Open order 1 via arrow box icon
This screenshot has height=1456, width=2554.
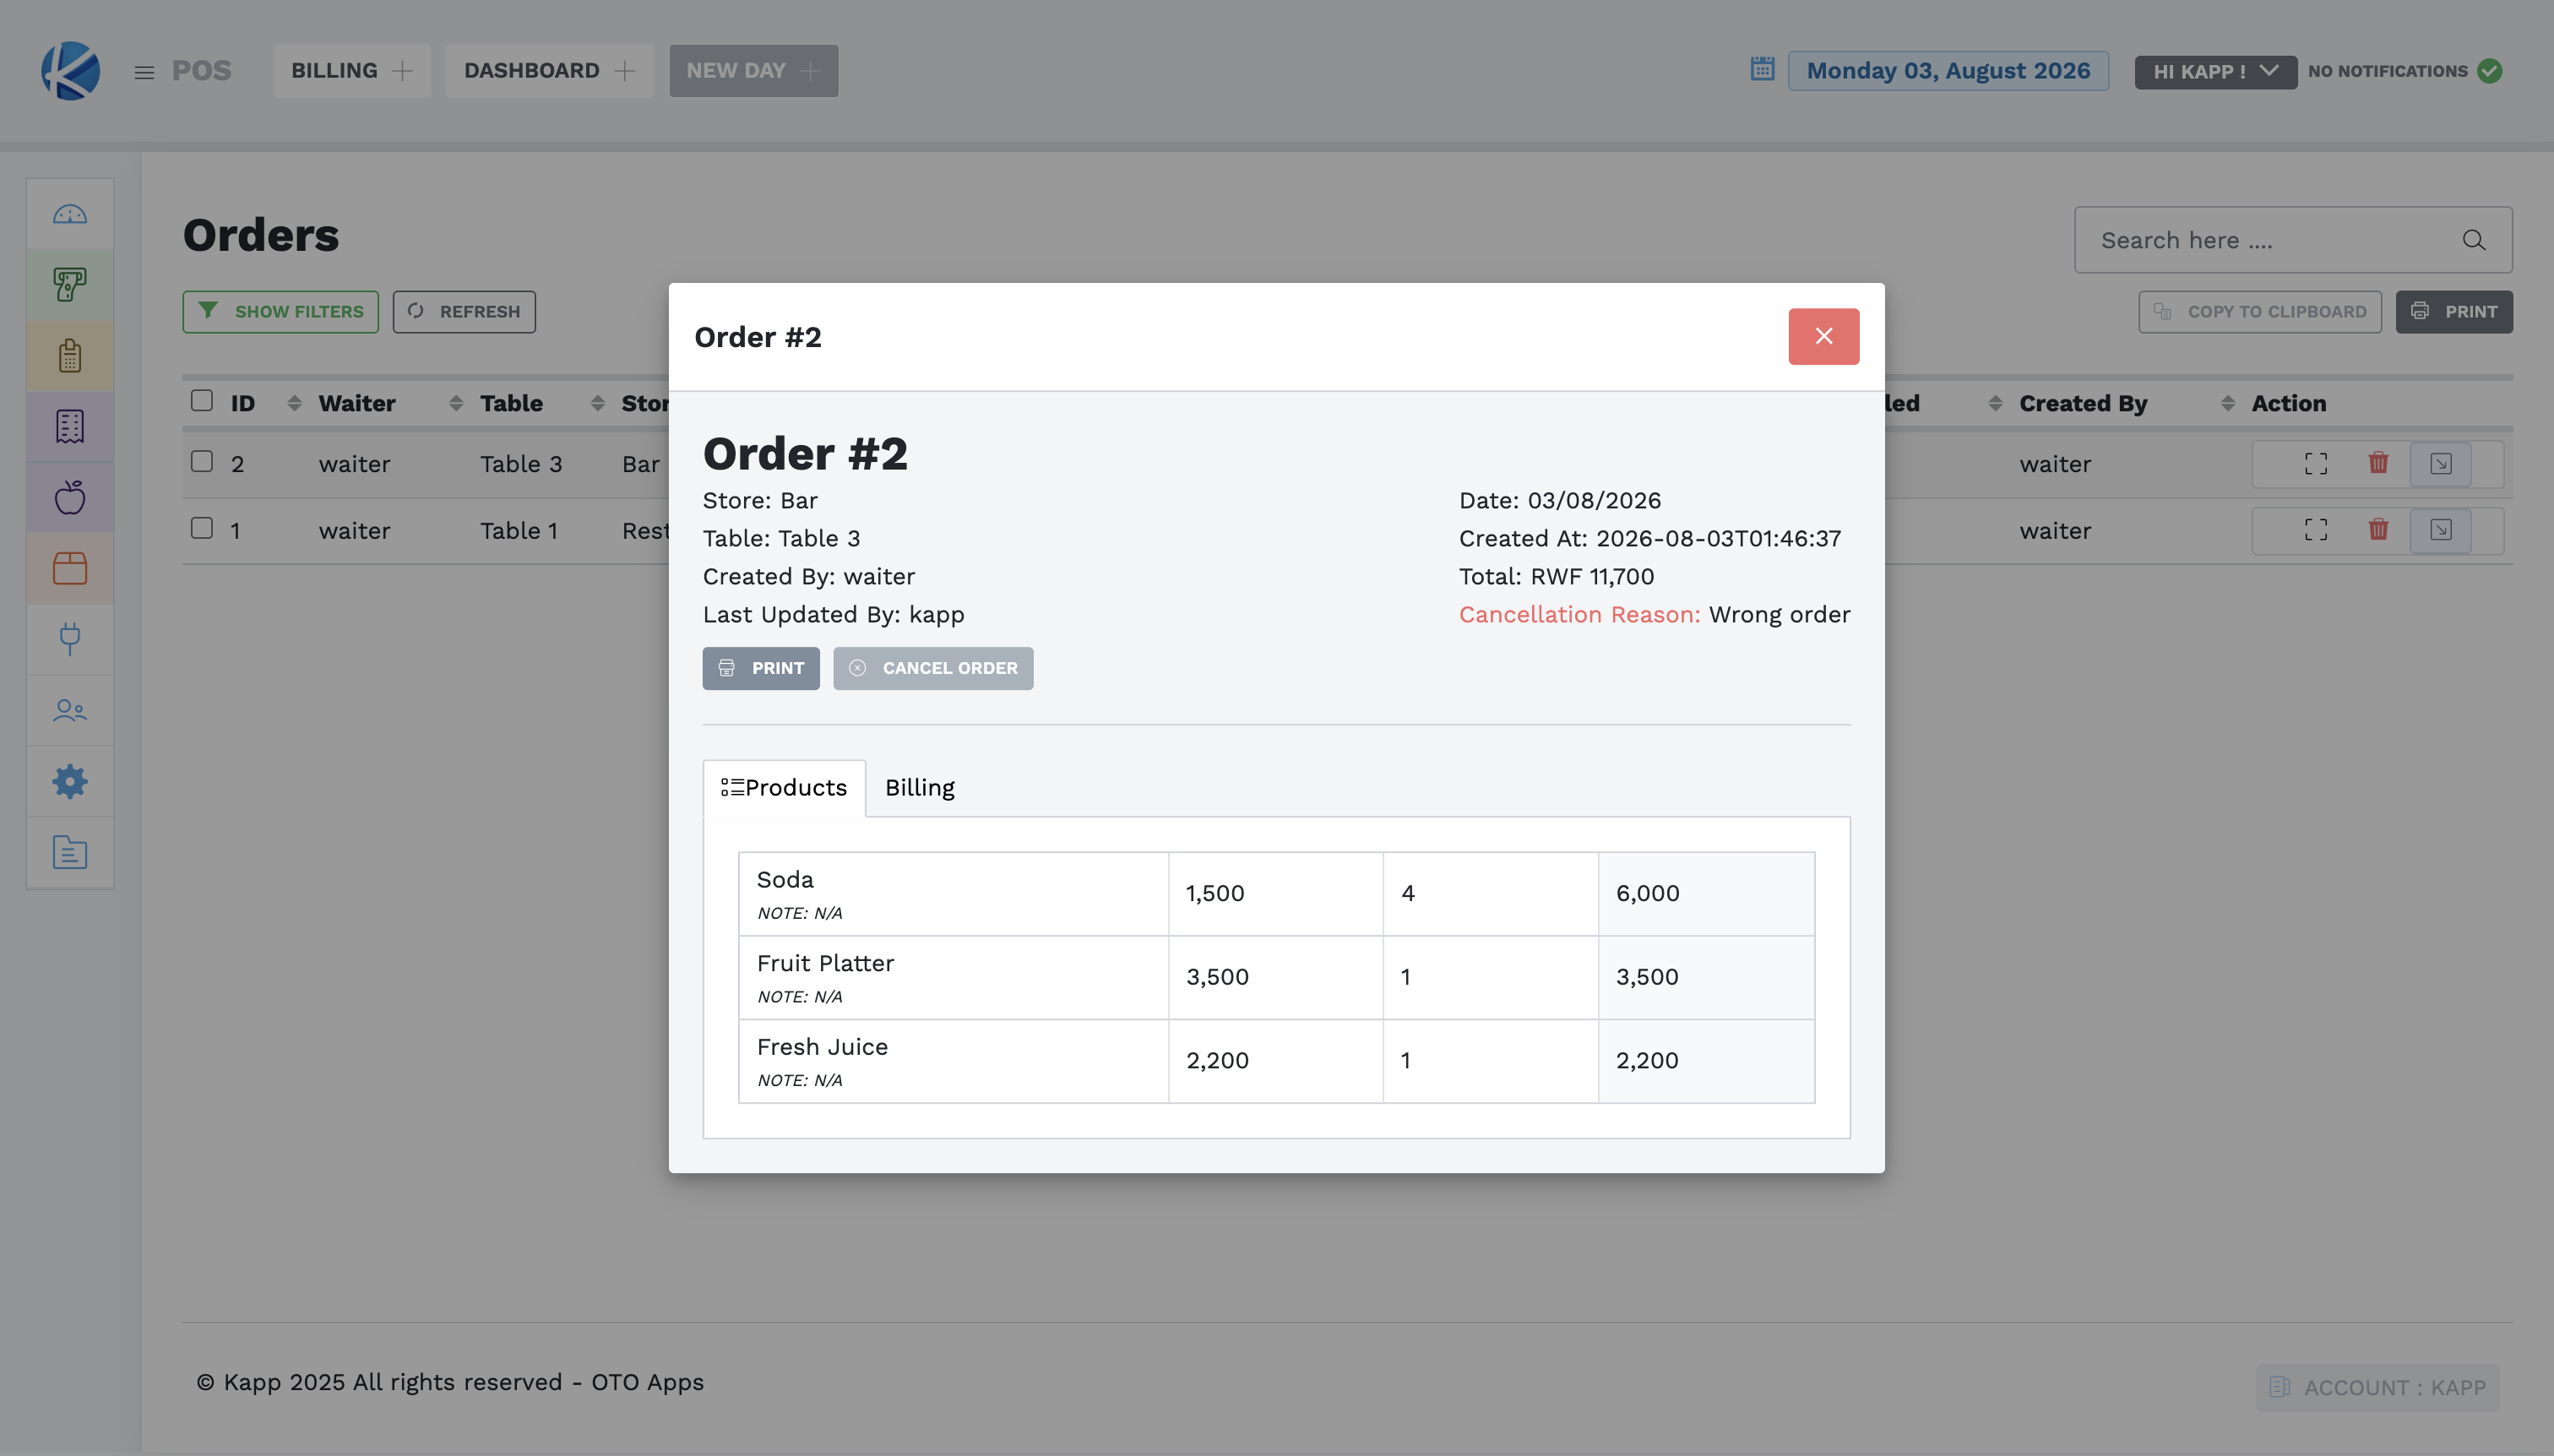click(2441, 530)
